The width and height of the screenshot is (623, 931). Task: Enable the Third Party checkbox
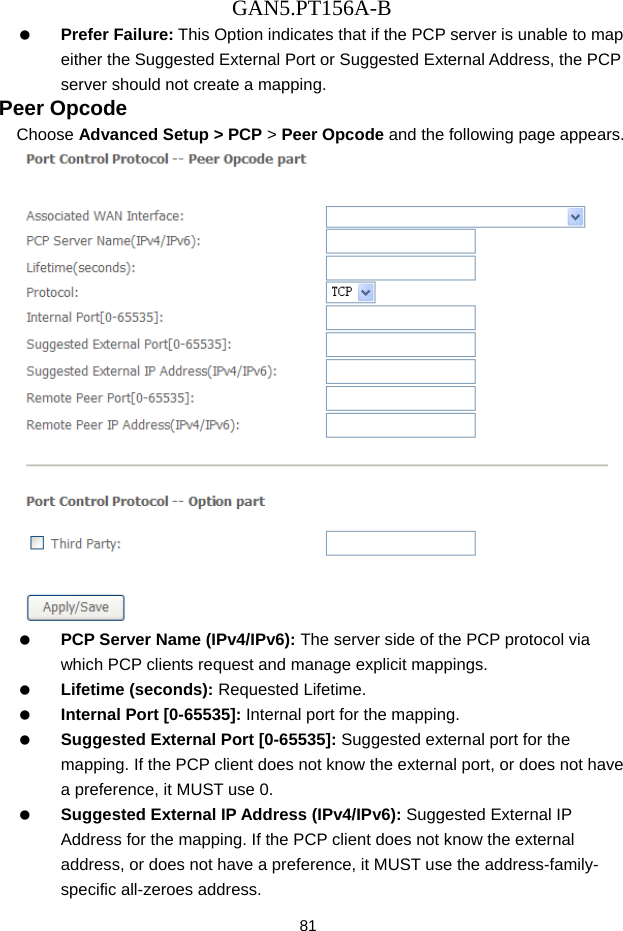[37, 542]
